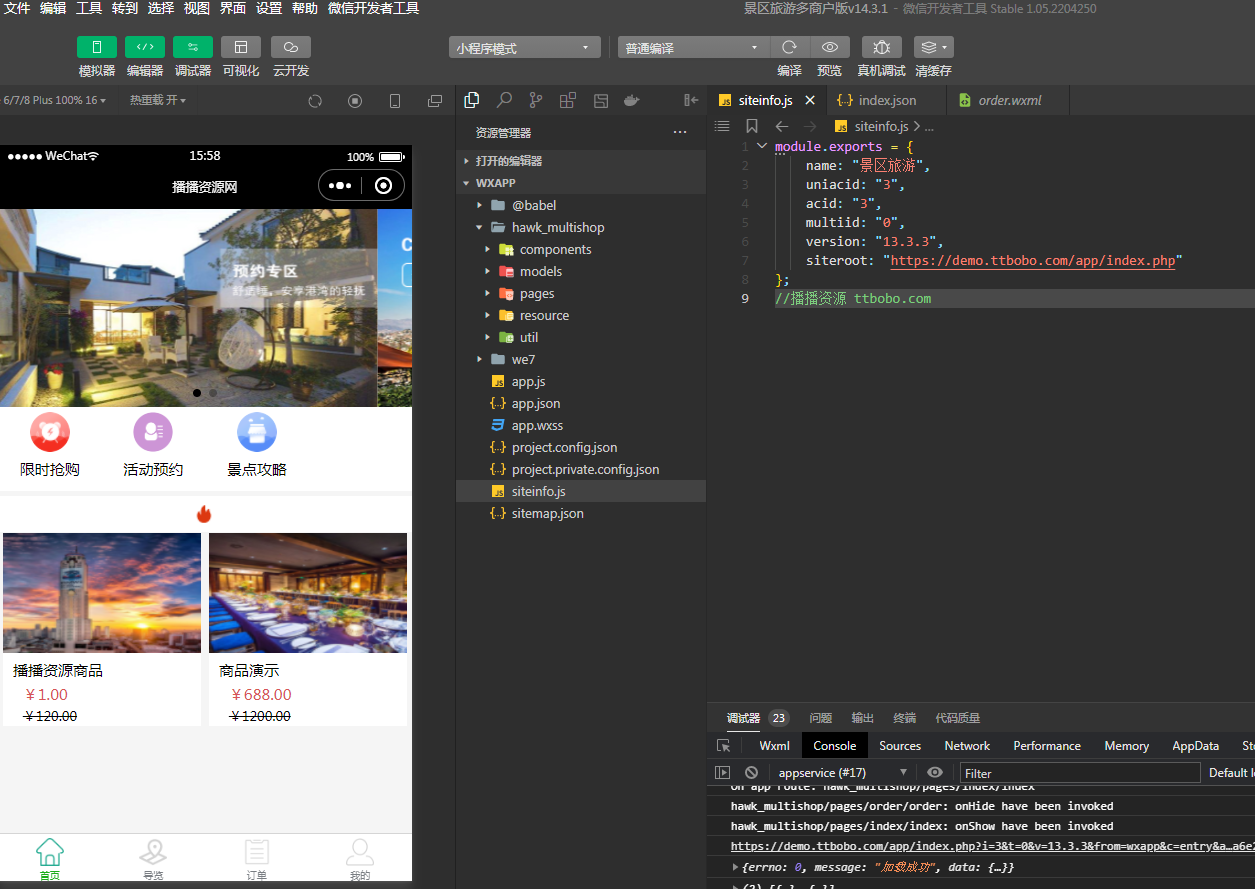Viewport: 1255px width, 889px height.
Task: Expand the components folder
Action: [581, 249]
